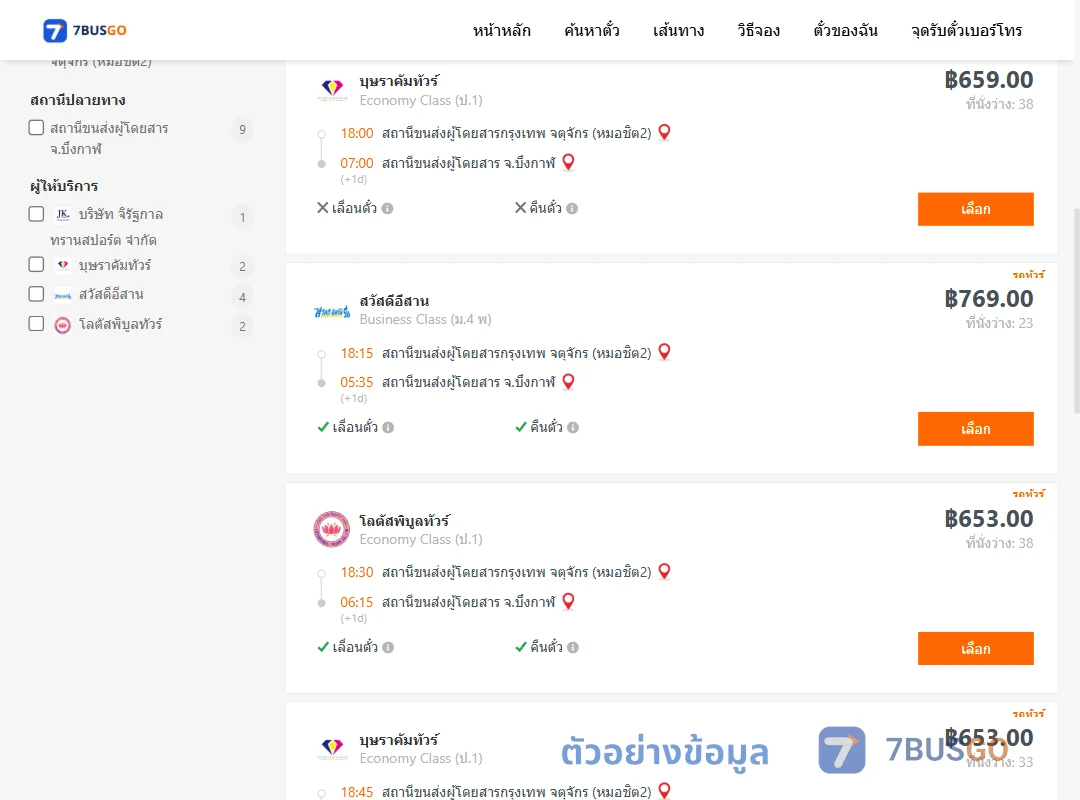Tick the บึงกาฬ destination station checkbox
Image resolution: width=1080 pixels, height=800 pixels.
tap(37, 127)
